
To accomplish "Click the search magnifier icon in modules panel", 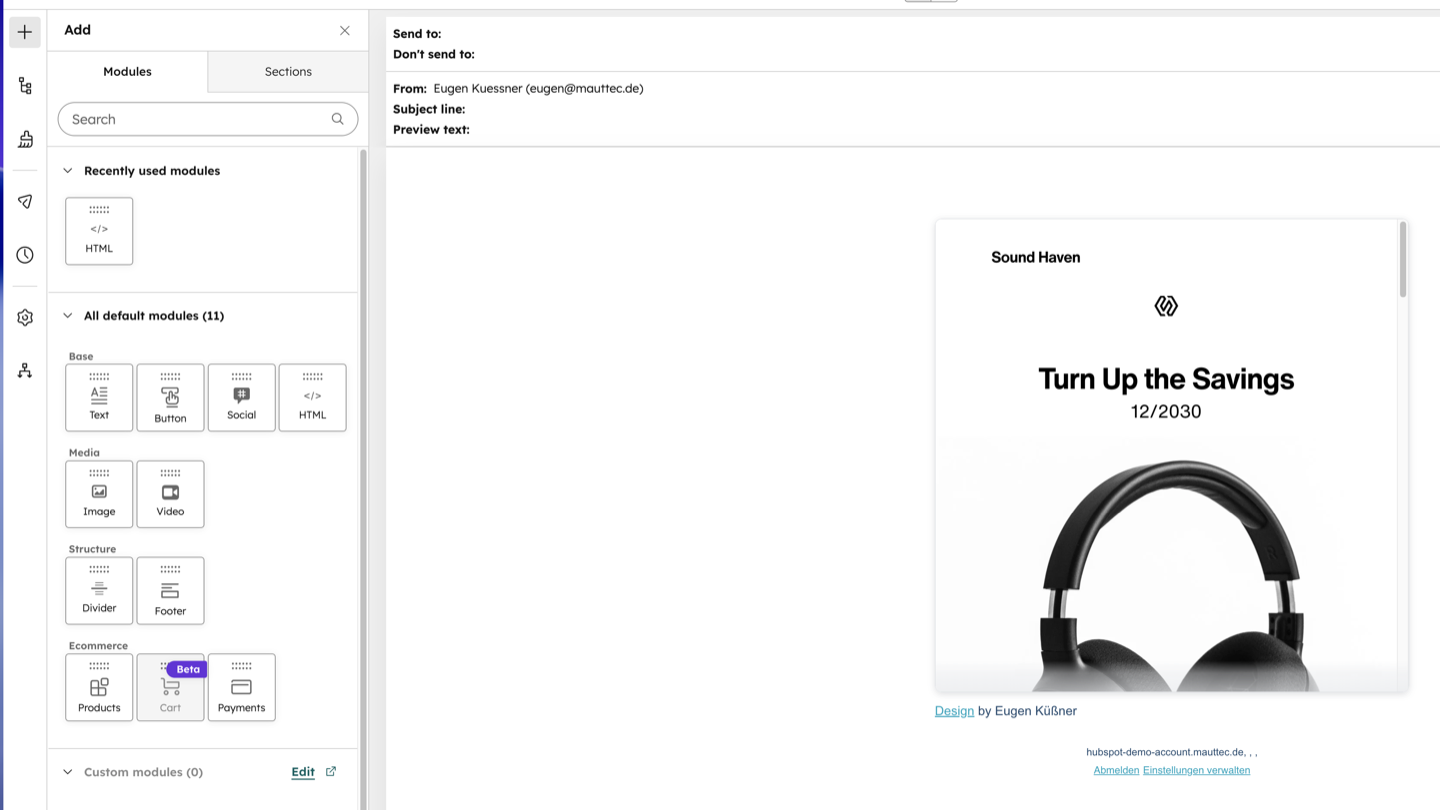I will [337, 119].
